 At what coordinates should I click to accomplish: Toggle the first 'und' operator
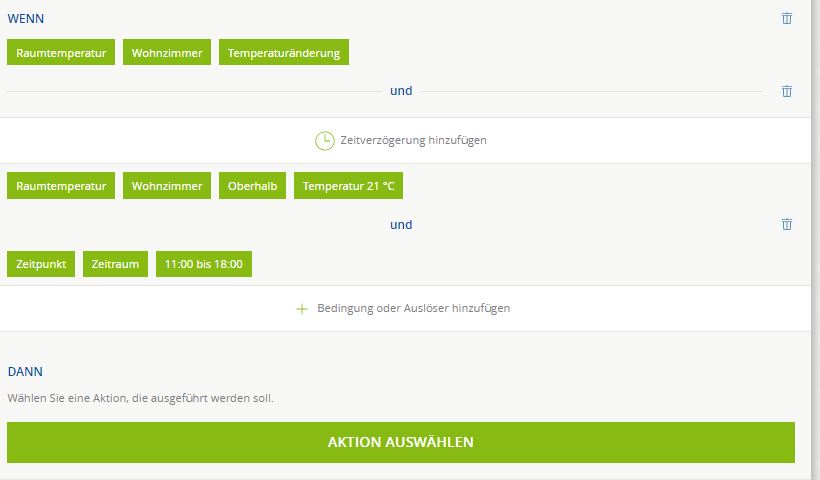point(401,91)
